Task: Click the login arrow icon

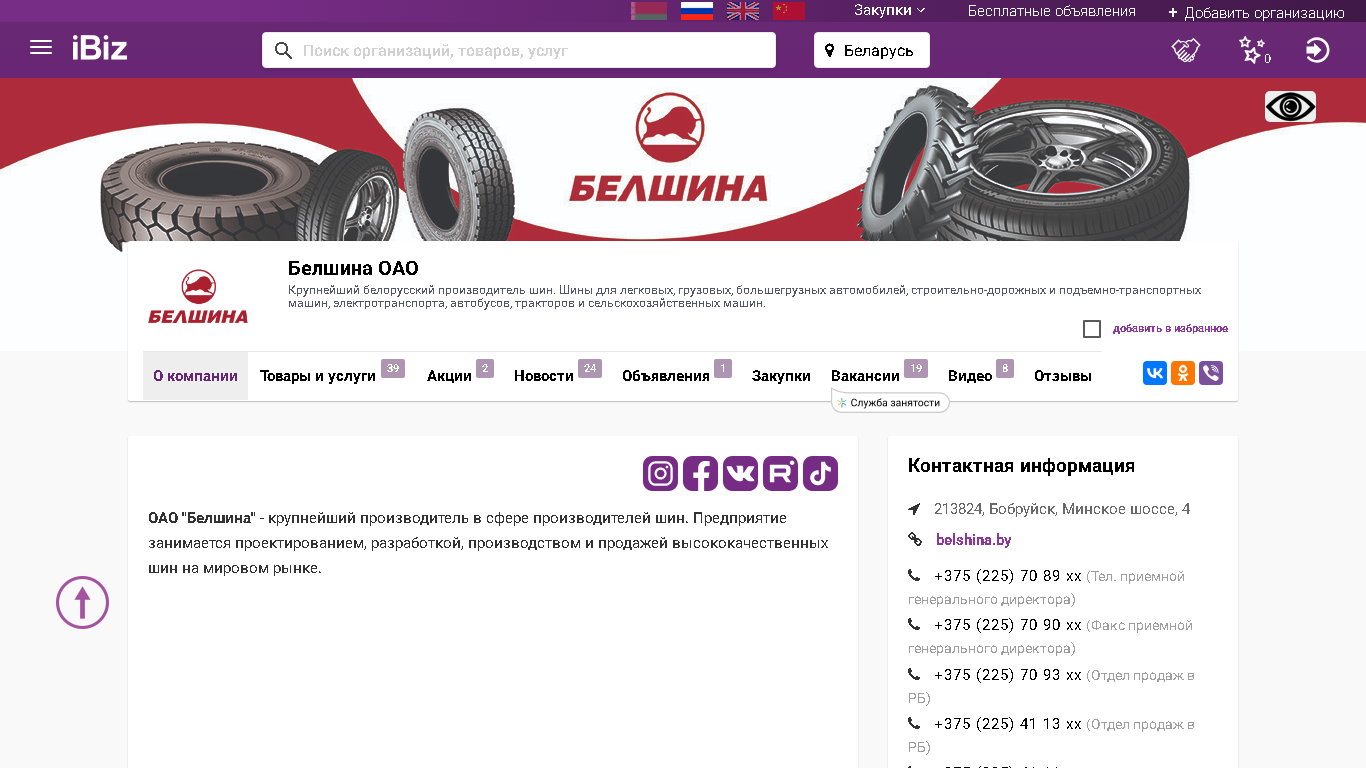Action: point(1318,50)
